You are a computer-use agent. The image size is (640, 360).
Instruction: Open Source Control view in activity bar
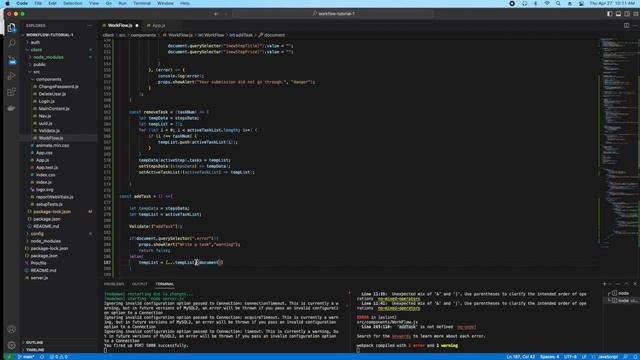11,60
